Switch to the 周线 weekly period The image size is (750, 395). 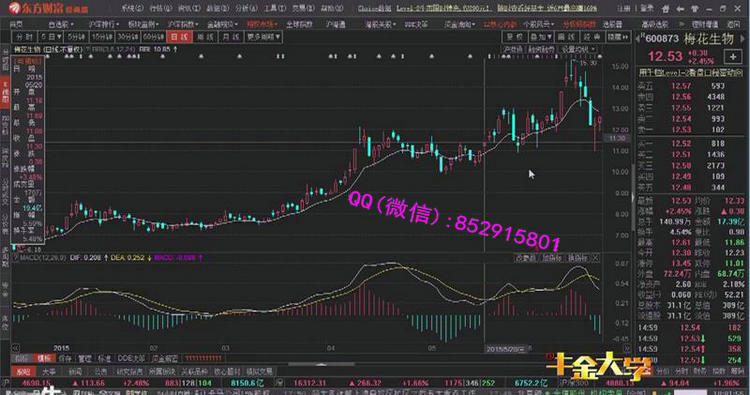pyautogui.click(x=206, y=37)
